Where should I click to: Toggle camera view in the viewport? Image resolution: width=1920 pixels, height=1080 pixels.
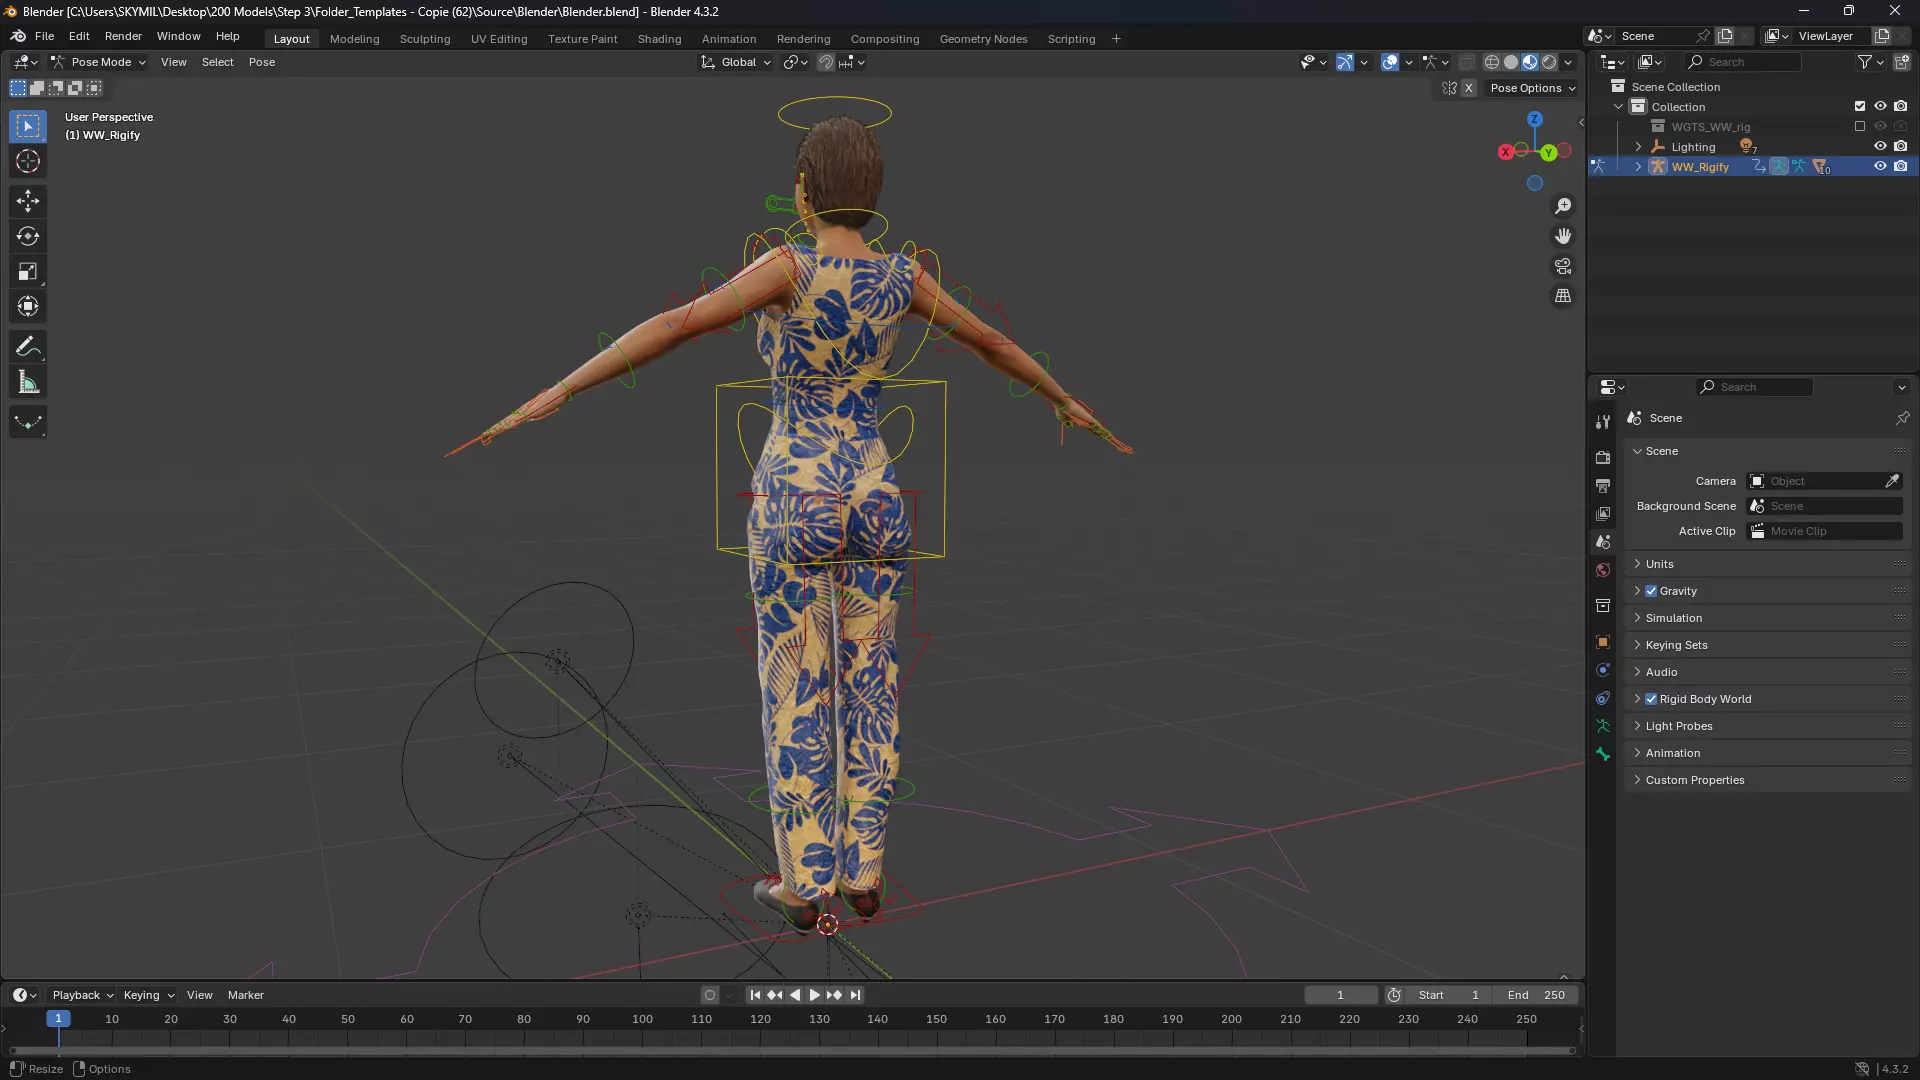click(x=1562, y=266)
